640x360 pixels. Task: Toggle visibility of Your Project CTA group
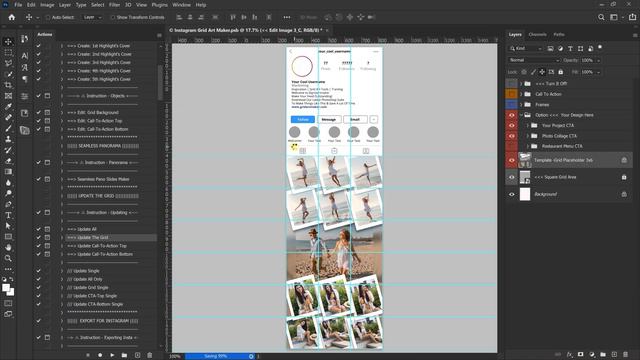pos(511,125)
